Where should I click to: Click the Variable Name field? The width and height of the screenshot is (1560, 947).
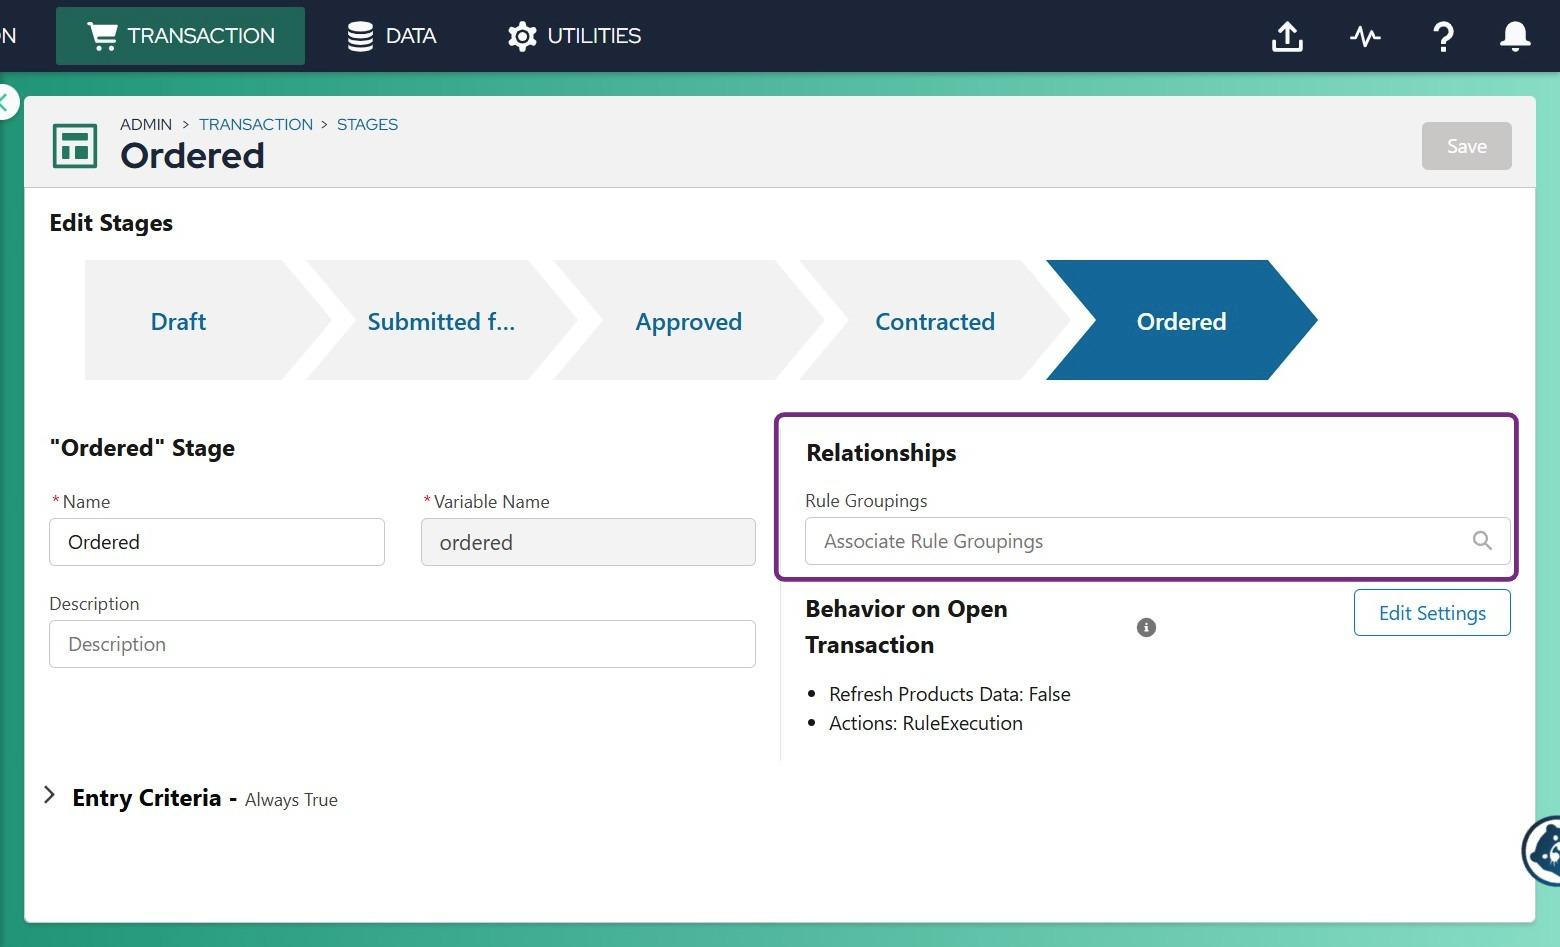[588, 542]
